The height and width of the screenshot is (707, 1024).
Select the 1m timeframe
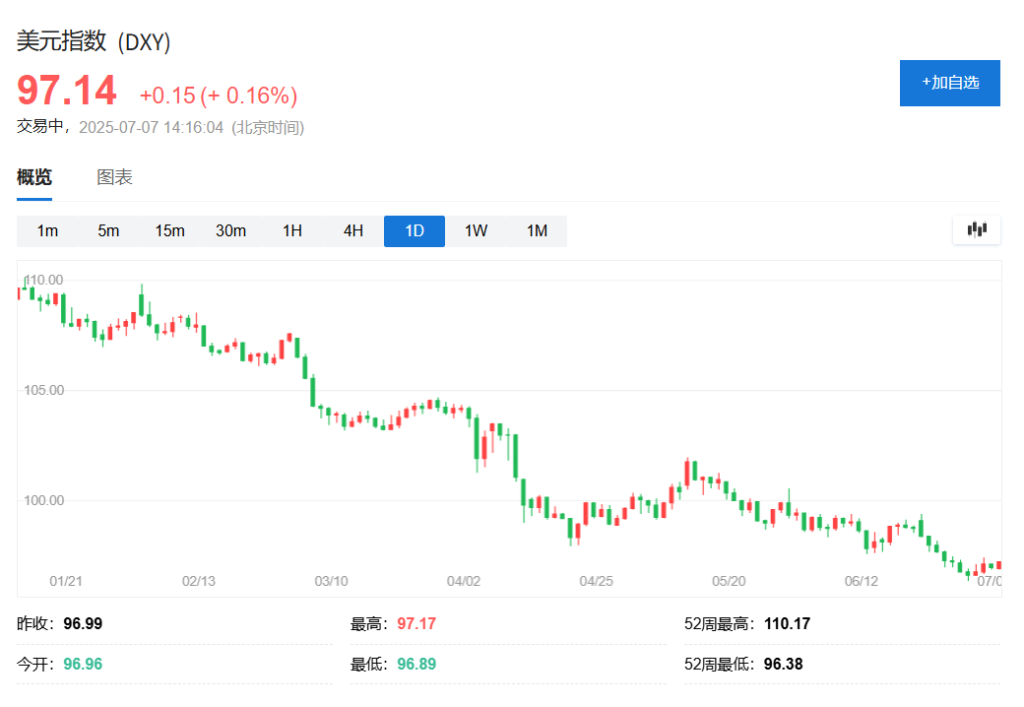point(47,230)
